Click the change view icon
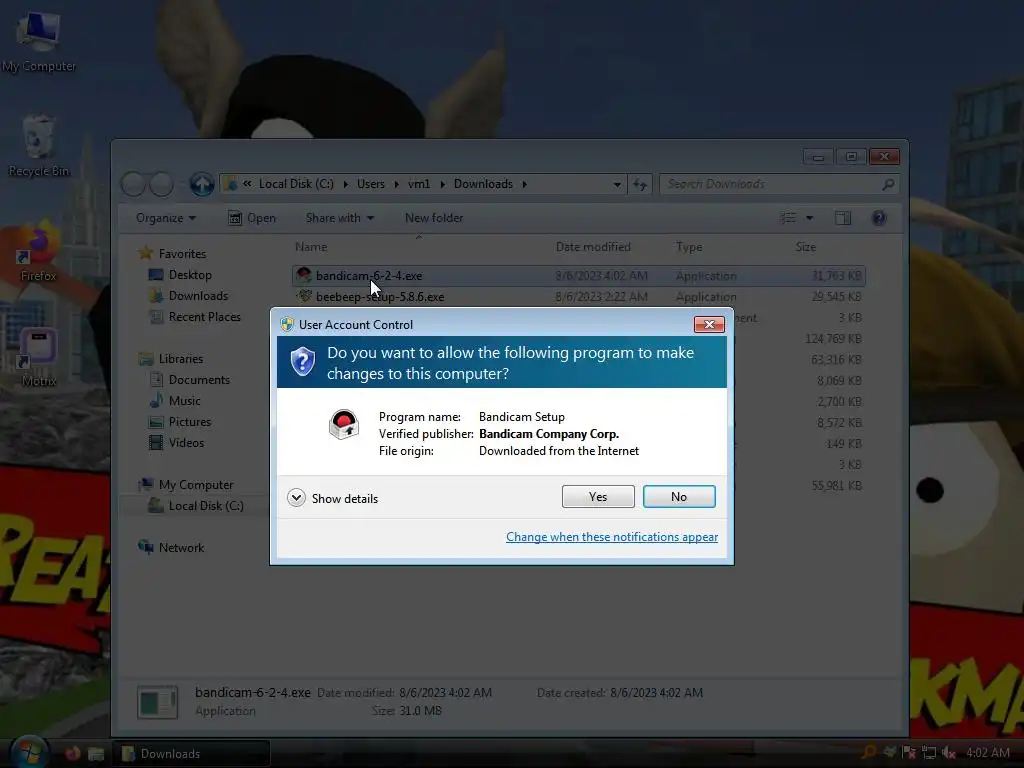Viewport: 1024px width, 768px height. 788,218
